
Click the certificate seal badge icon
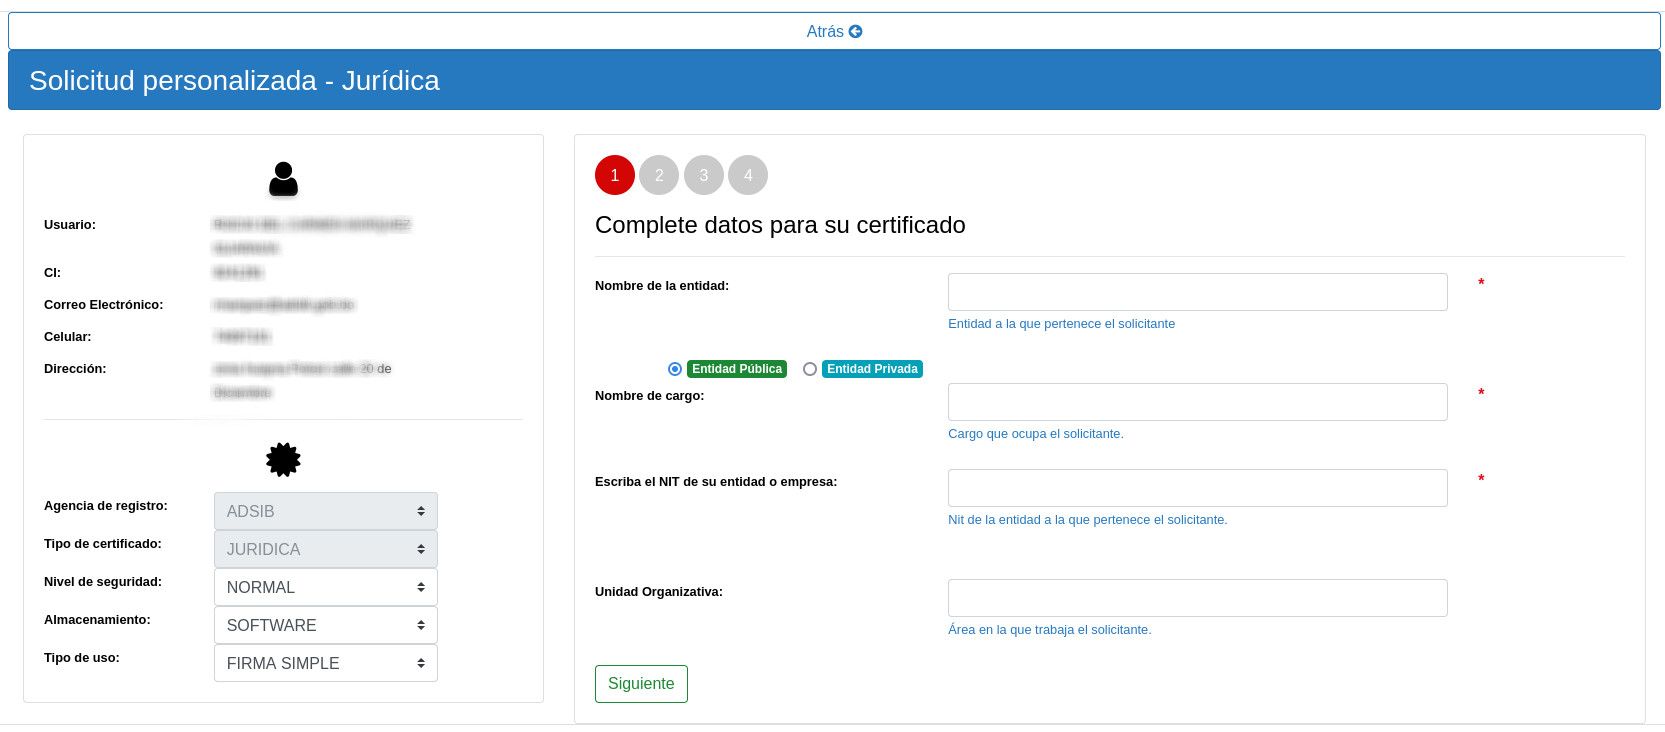pyautogui.click(x=283, y=459)
